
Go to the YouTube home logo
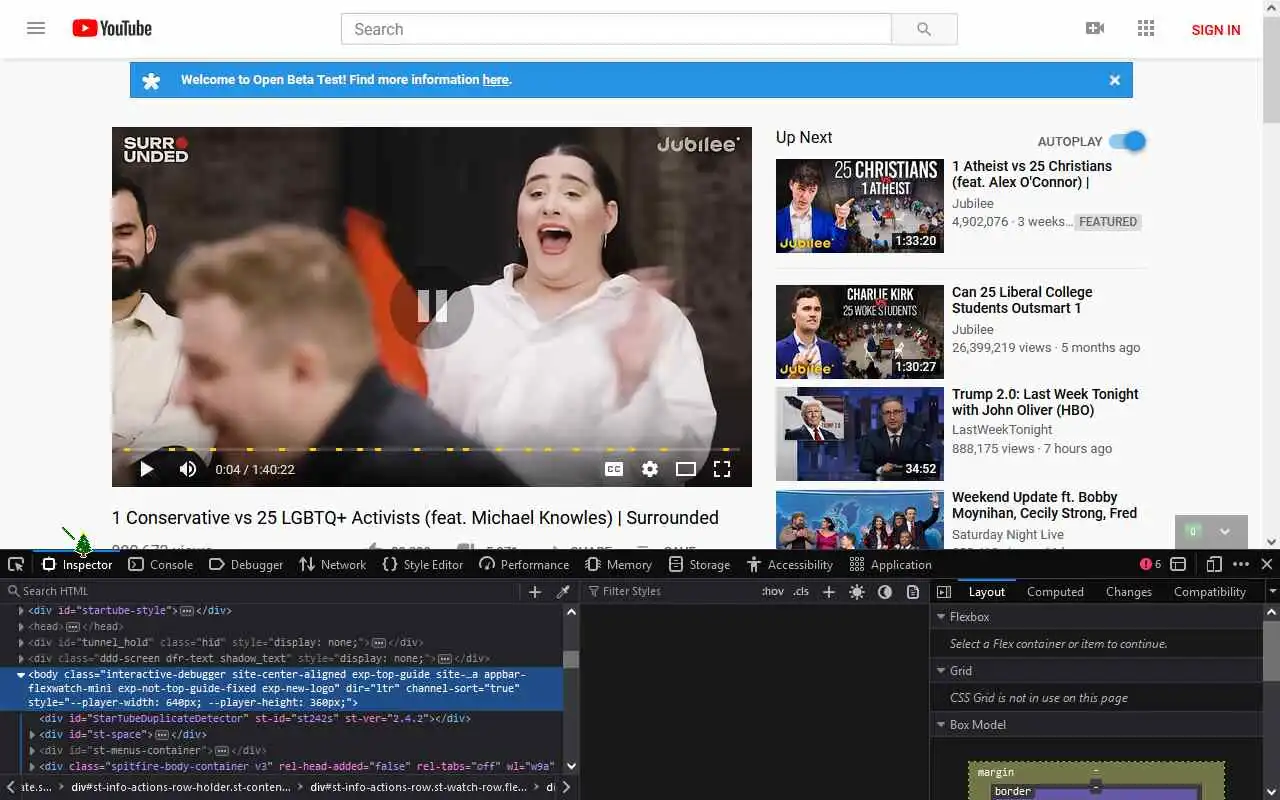click(112, 28)
